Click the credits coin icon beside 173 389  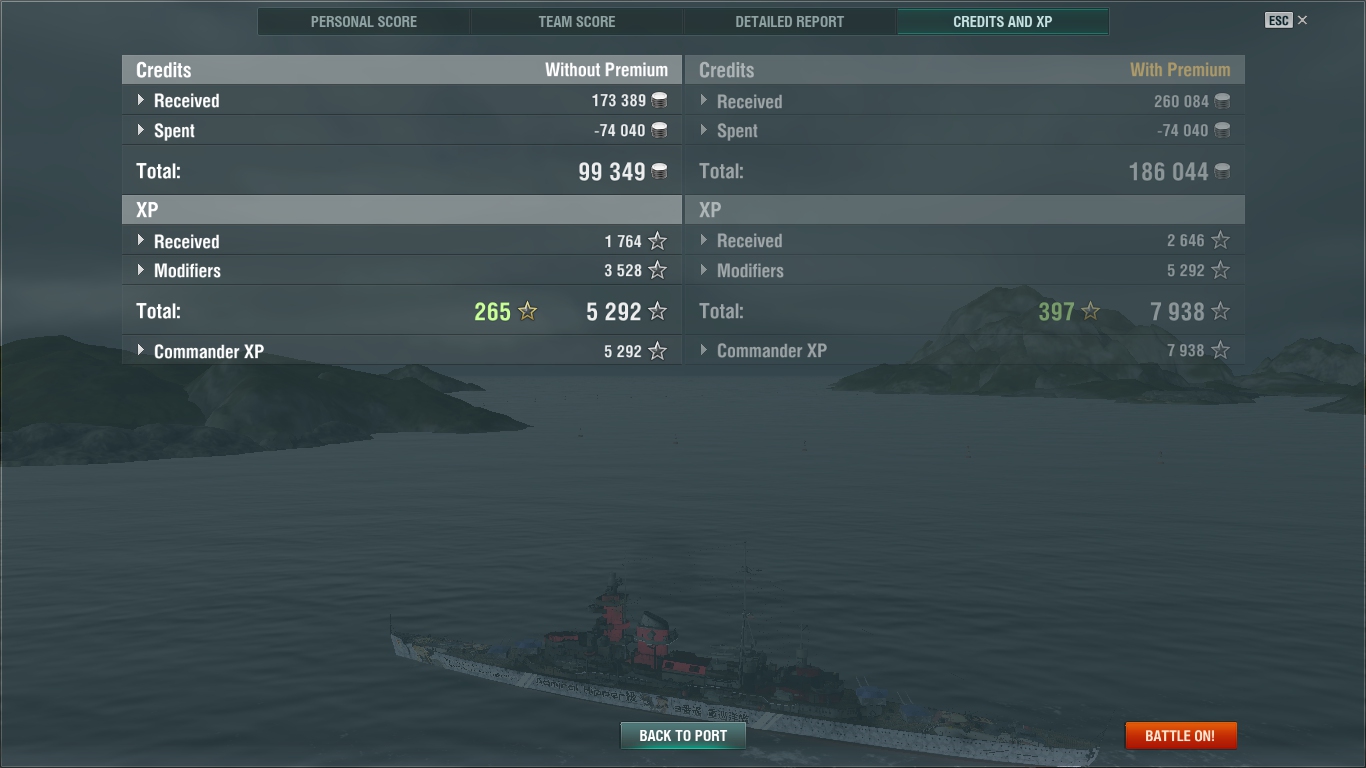(659, 100)
